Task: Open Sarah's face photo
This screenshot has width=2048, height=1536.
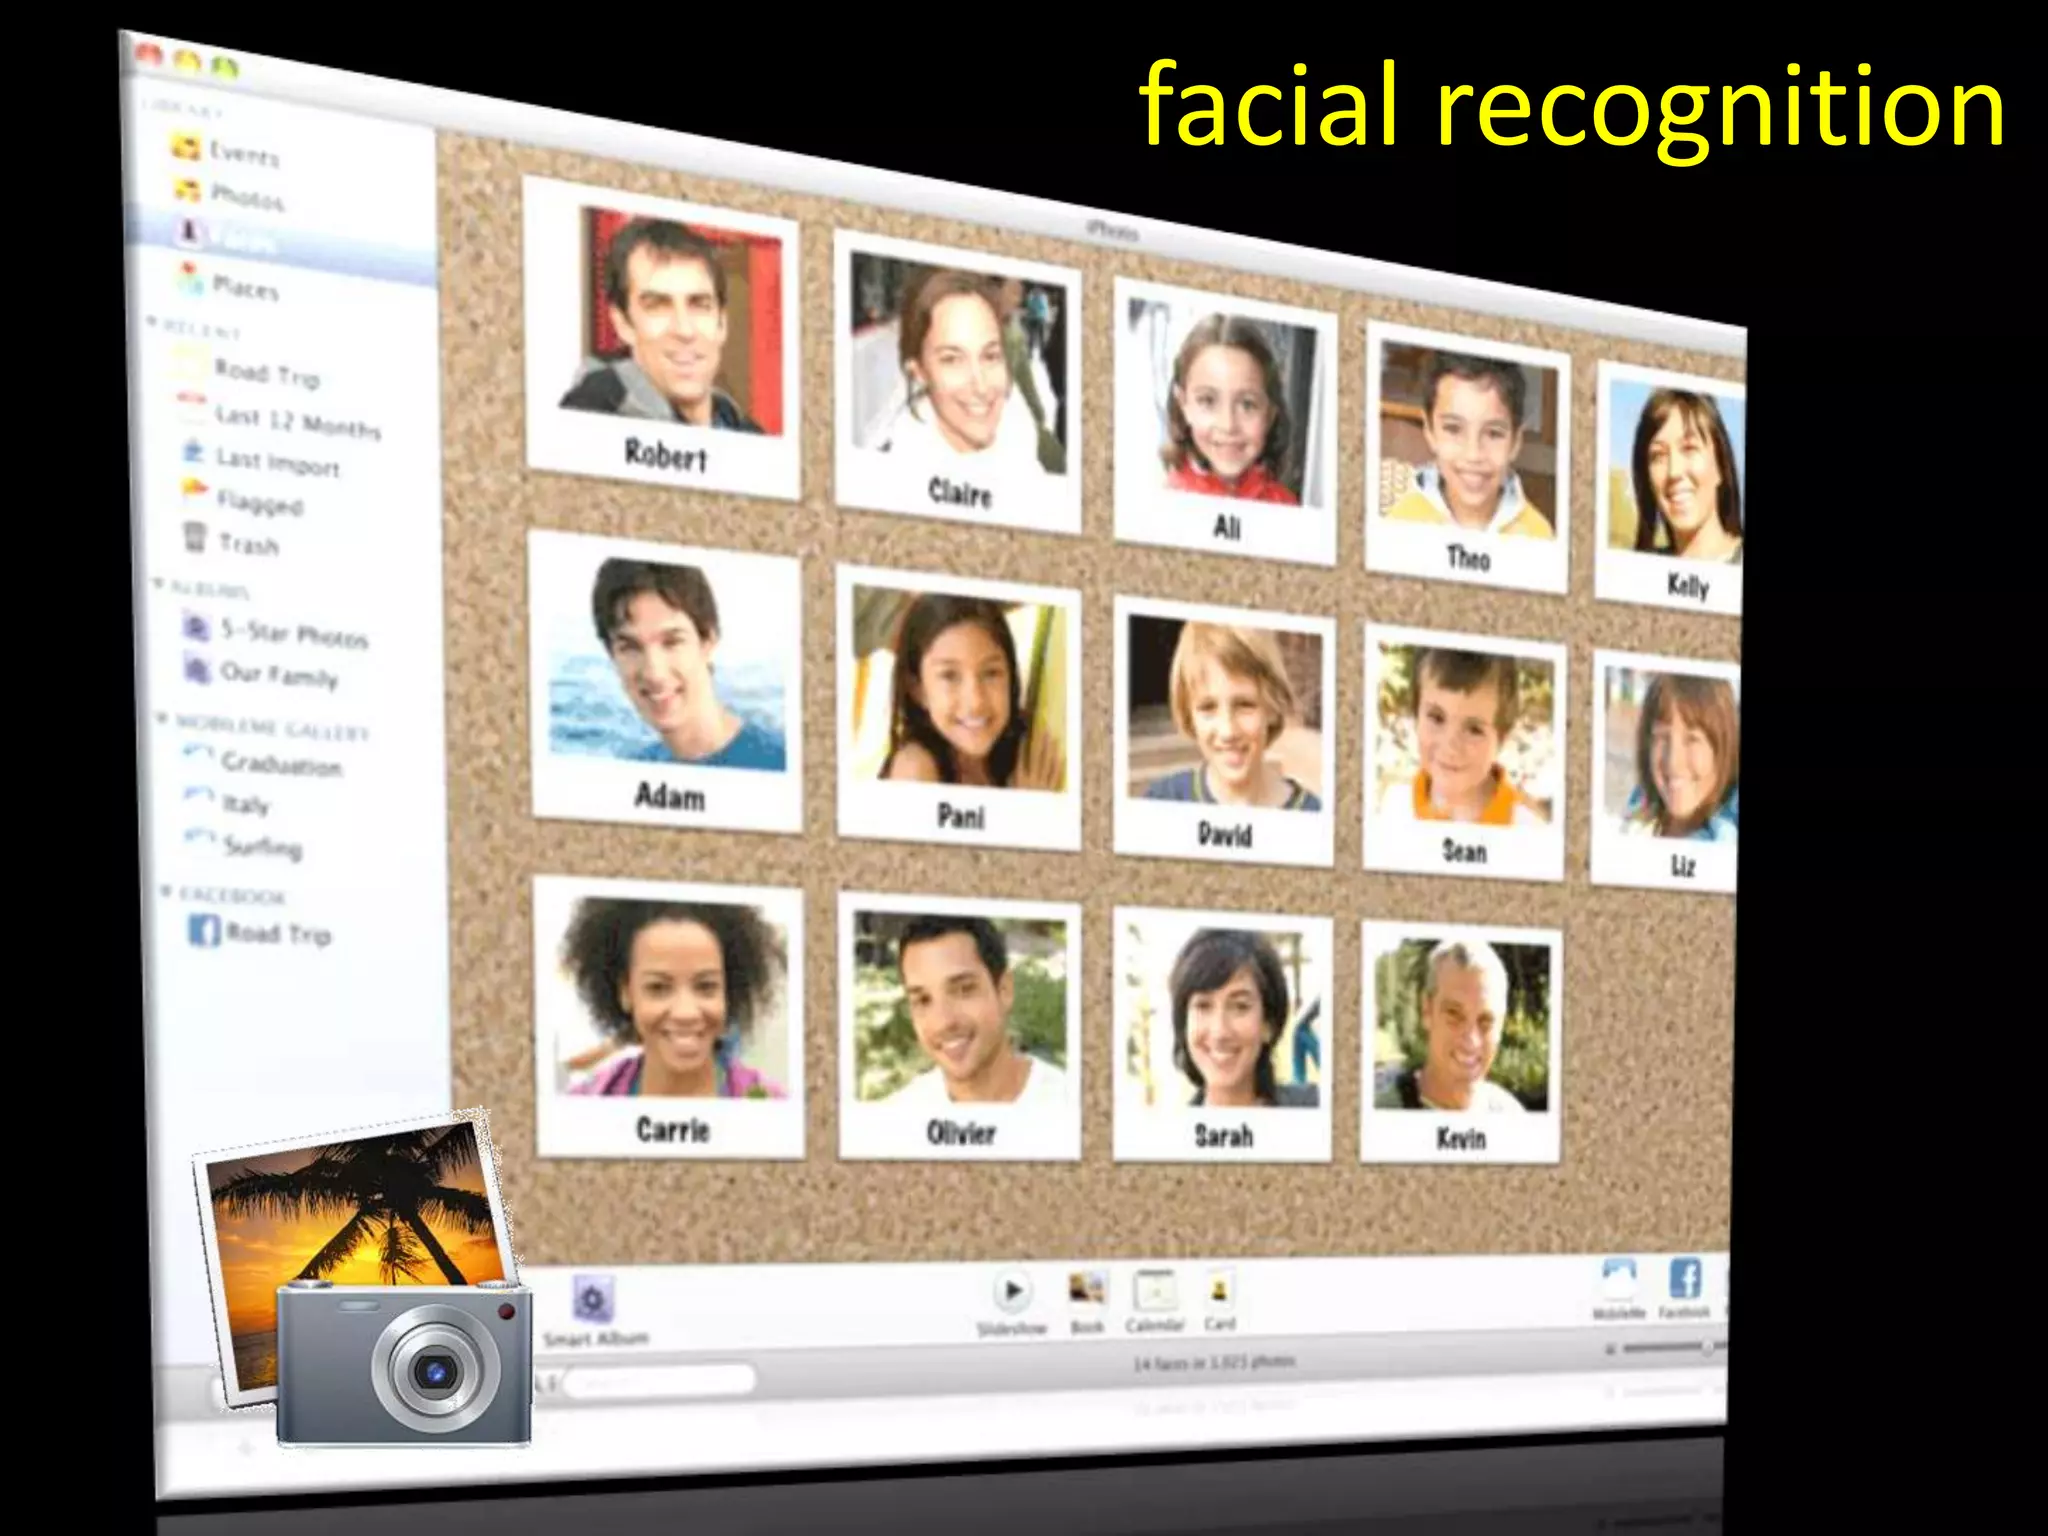Action: [1225, 1015]
